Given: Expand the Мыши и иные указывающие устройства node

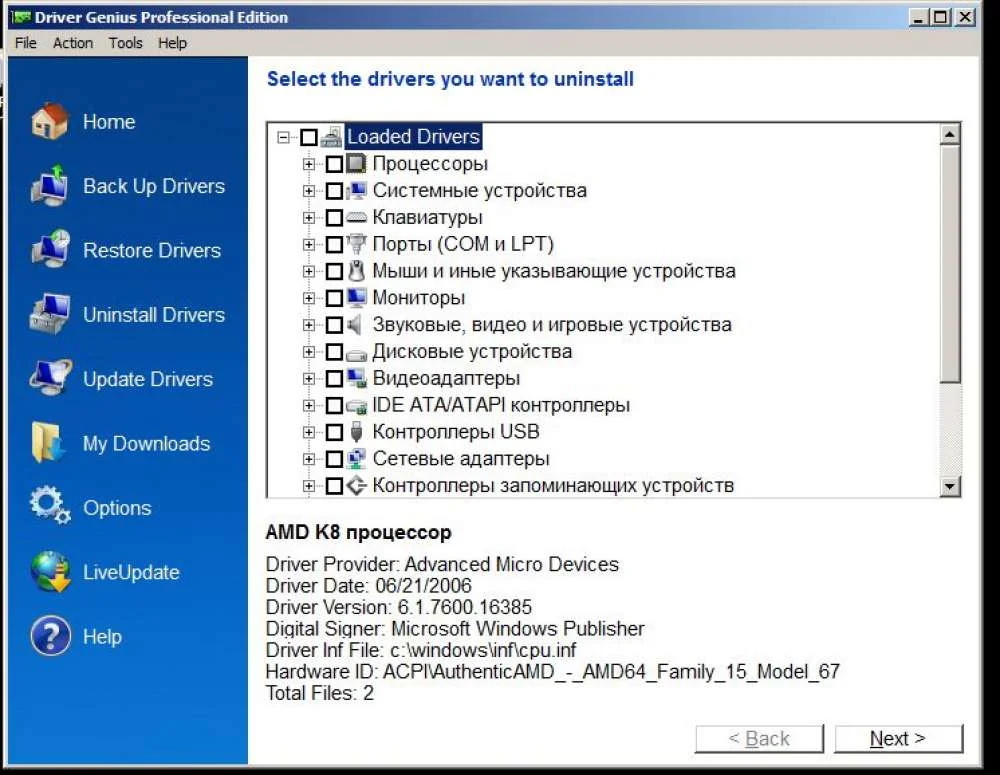Looking at the screenshot, I should pyautogui.click(x=309, y=271).
